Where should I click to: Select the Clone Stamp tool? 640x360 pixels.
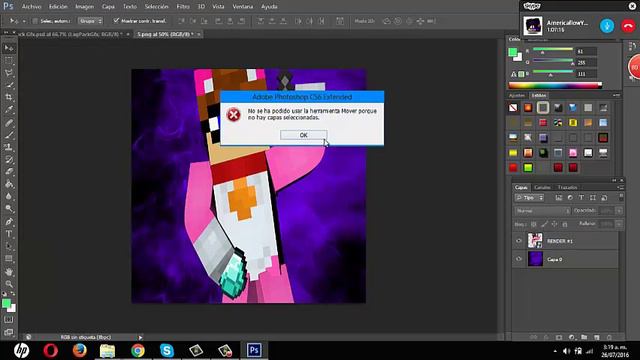(9, 147)
